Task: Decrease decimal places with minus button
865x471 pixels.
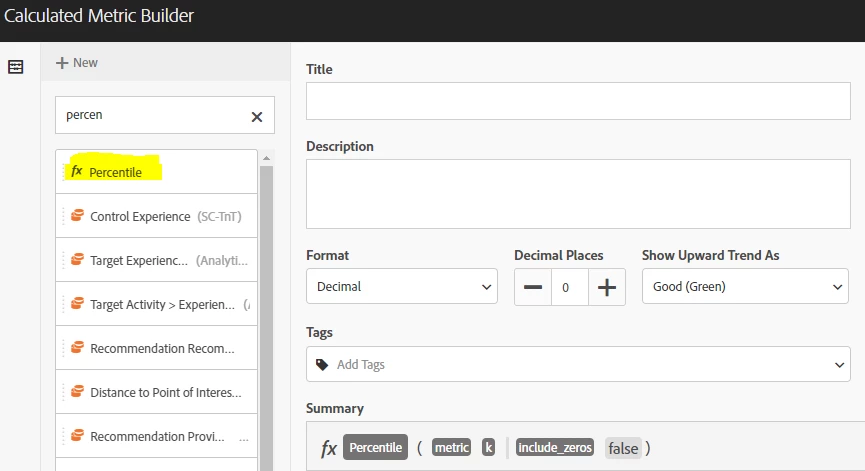Action: point(533,287)
